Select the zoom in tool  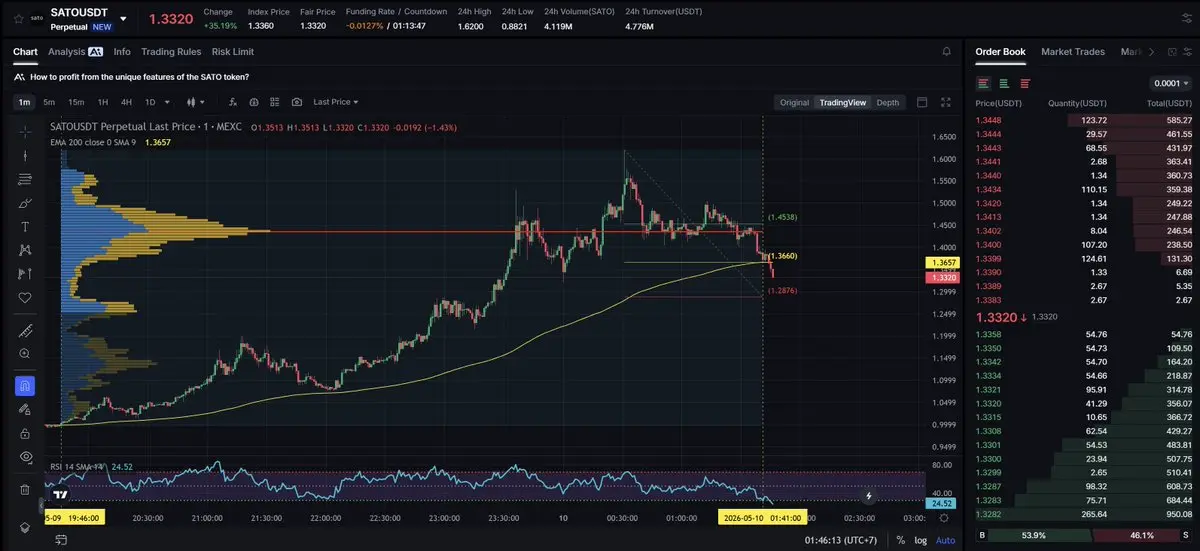click(x=25, y=353)
